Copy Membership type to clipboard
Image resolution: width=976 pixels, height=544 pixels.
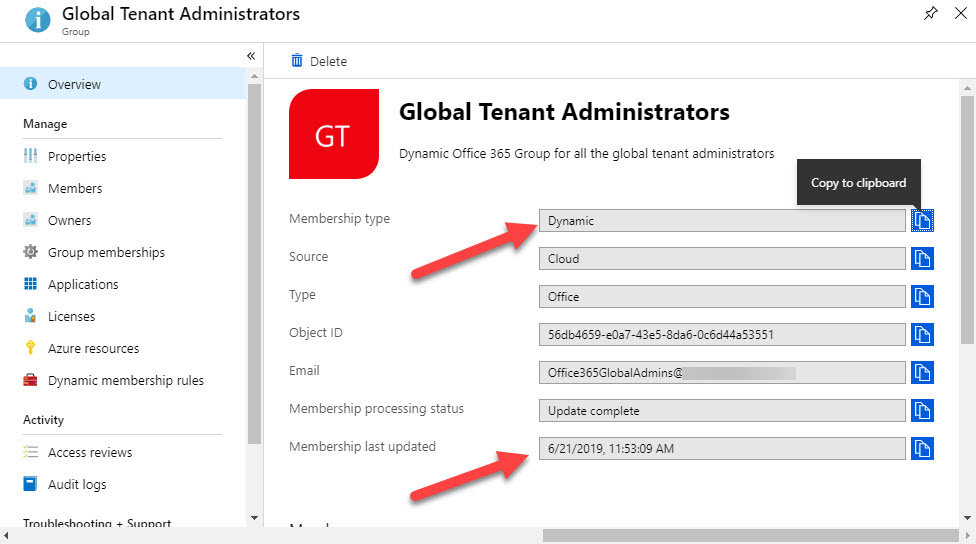(x=922, y=221)
